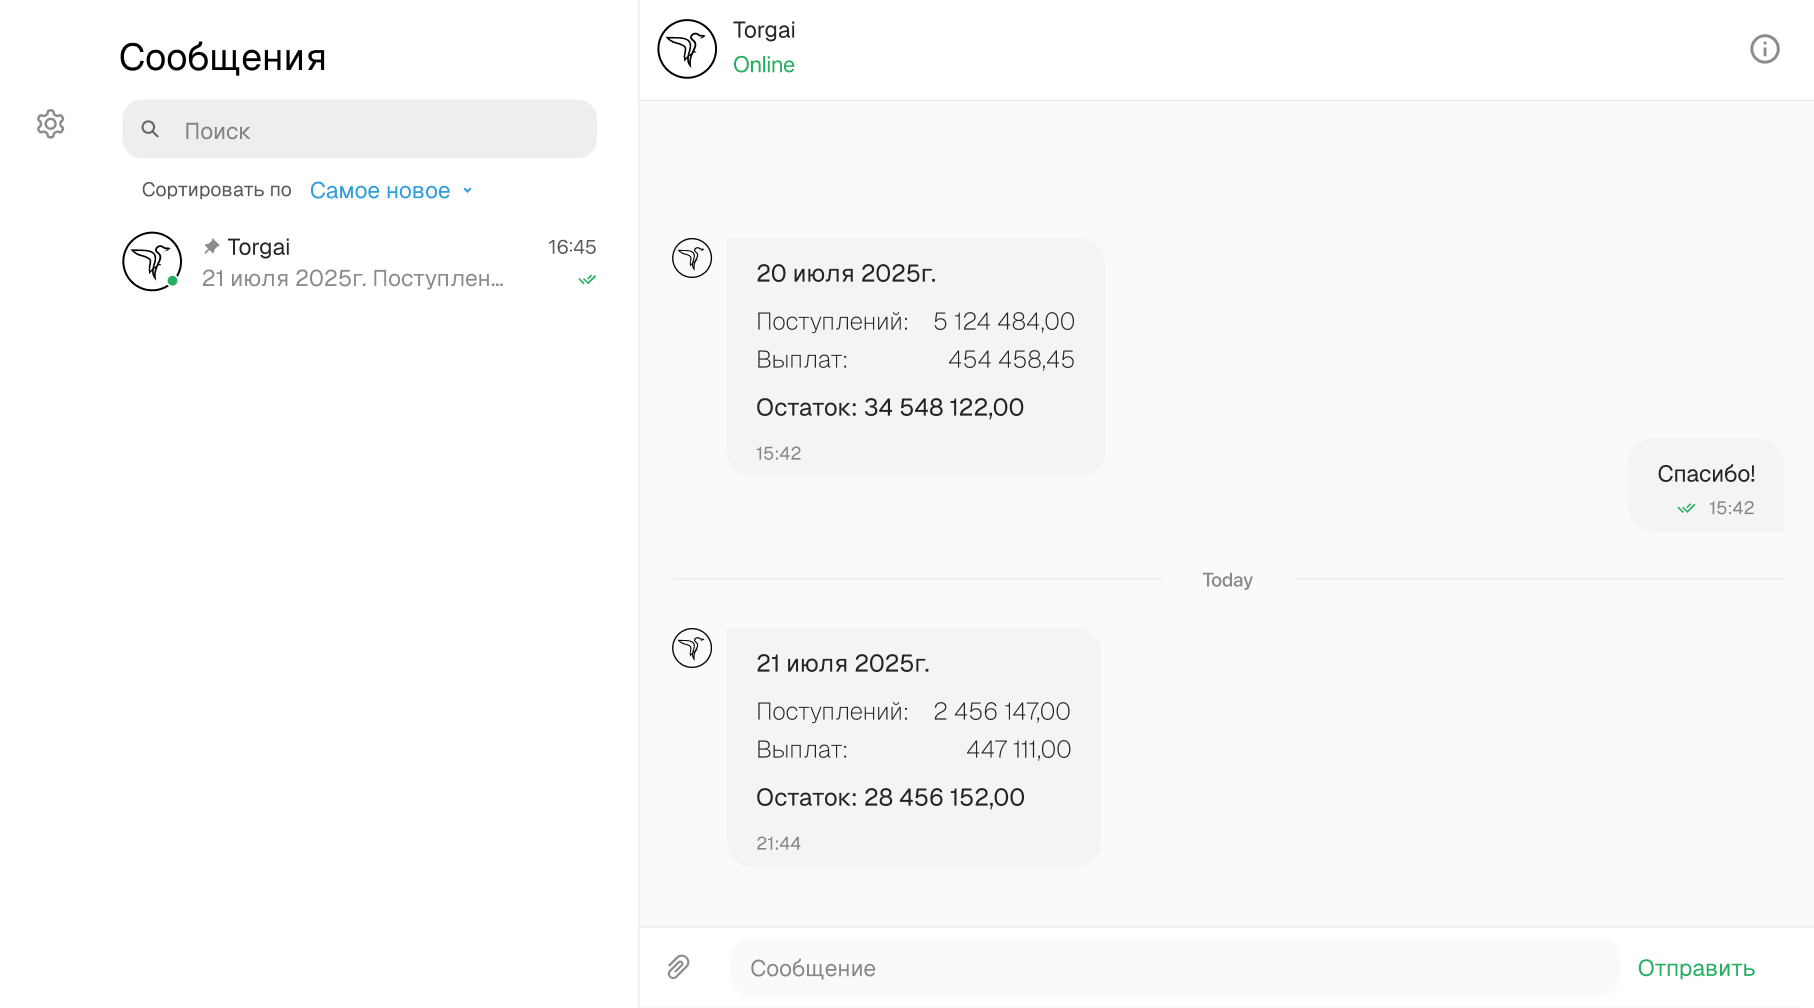
Task: Click the 21 июля message preview in list
Action: tap(352, 279)
